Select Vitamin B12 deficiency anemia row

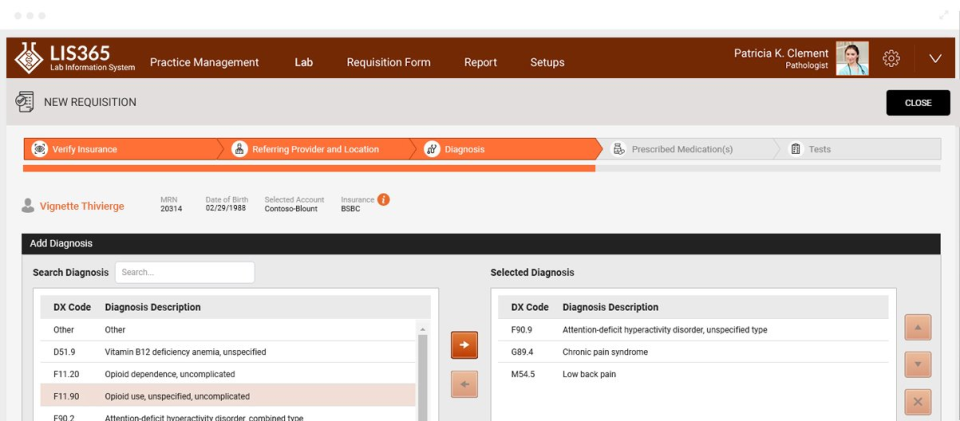click(x=228, y=352)
